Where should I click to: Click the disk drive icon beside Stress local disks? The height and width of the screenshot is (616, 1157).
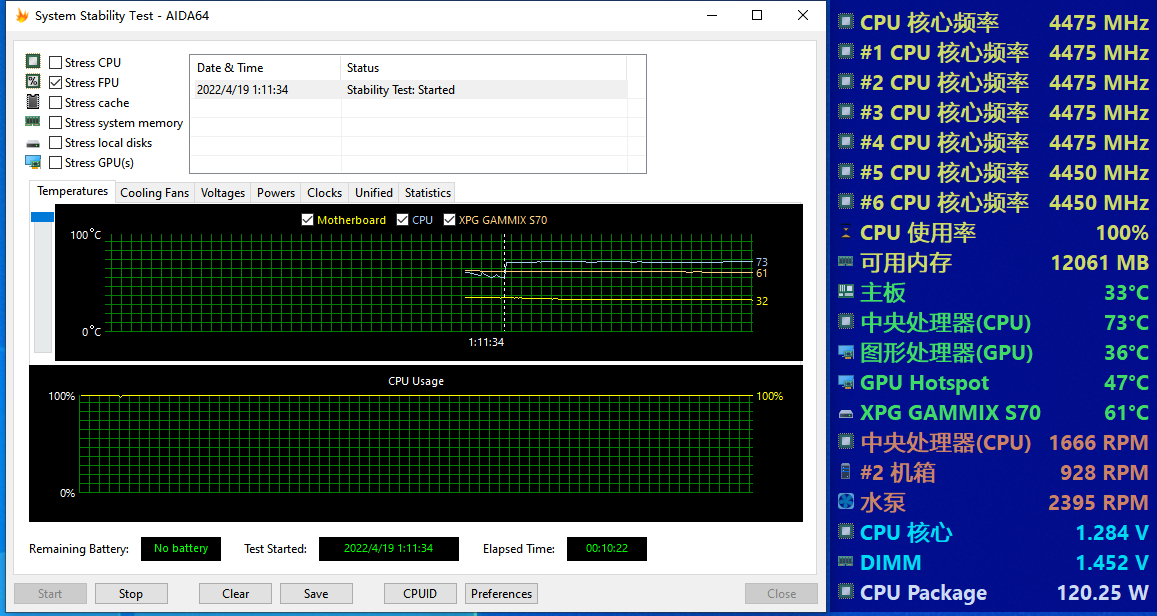coord(33,143)
